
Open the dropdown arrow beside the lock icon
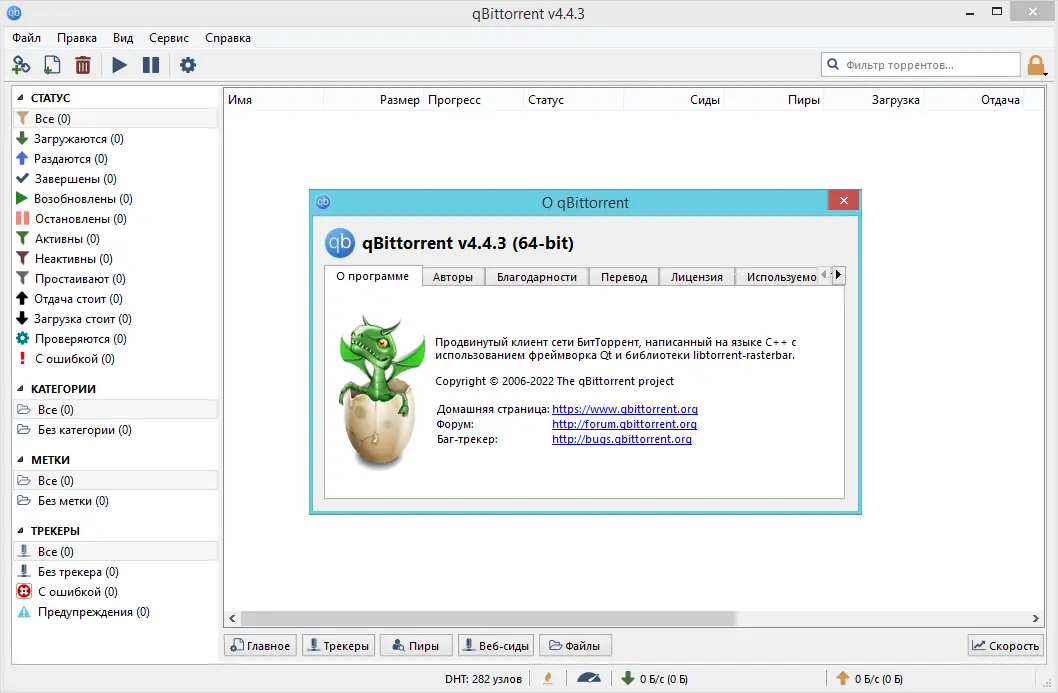pyautogui.click(x=1045, y=73)
